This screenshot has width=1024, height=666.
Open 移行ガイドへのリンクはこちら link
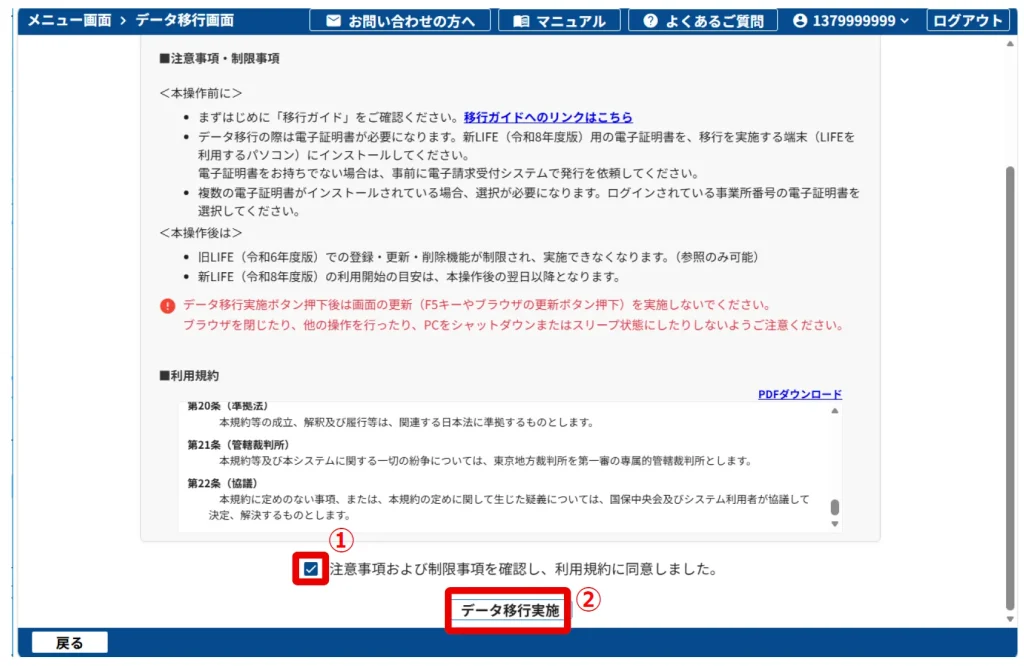tap(548, 118)
